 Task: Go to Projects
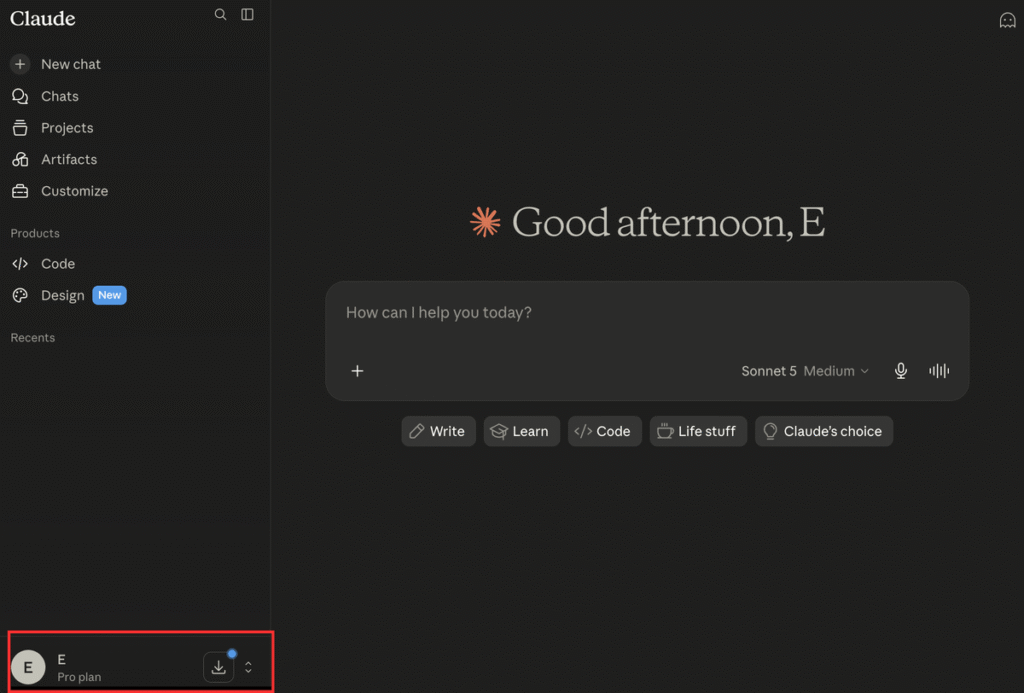click(52, 128)
